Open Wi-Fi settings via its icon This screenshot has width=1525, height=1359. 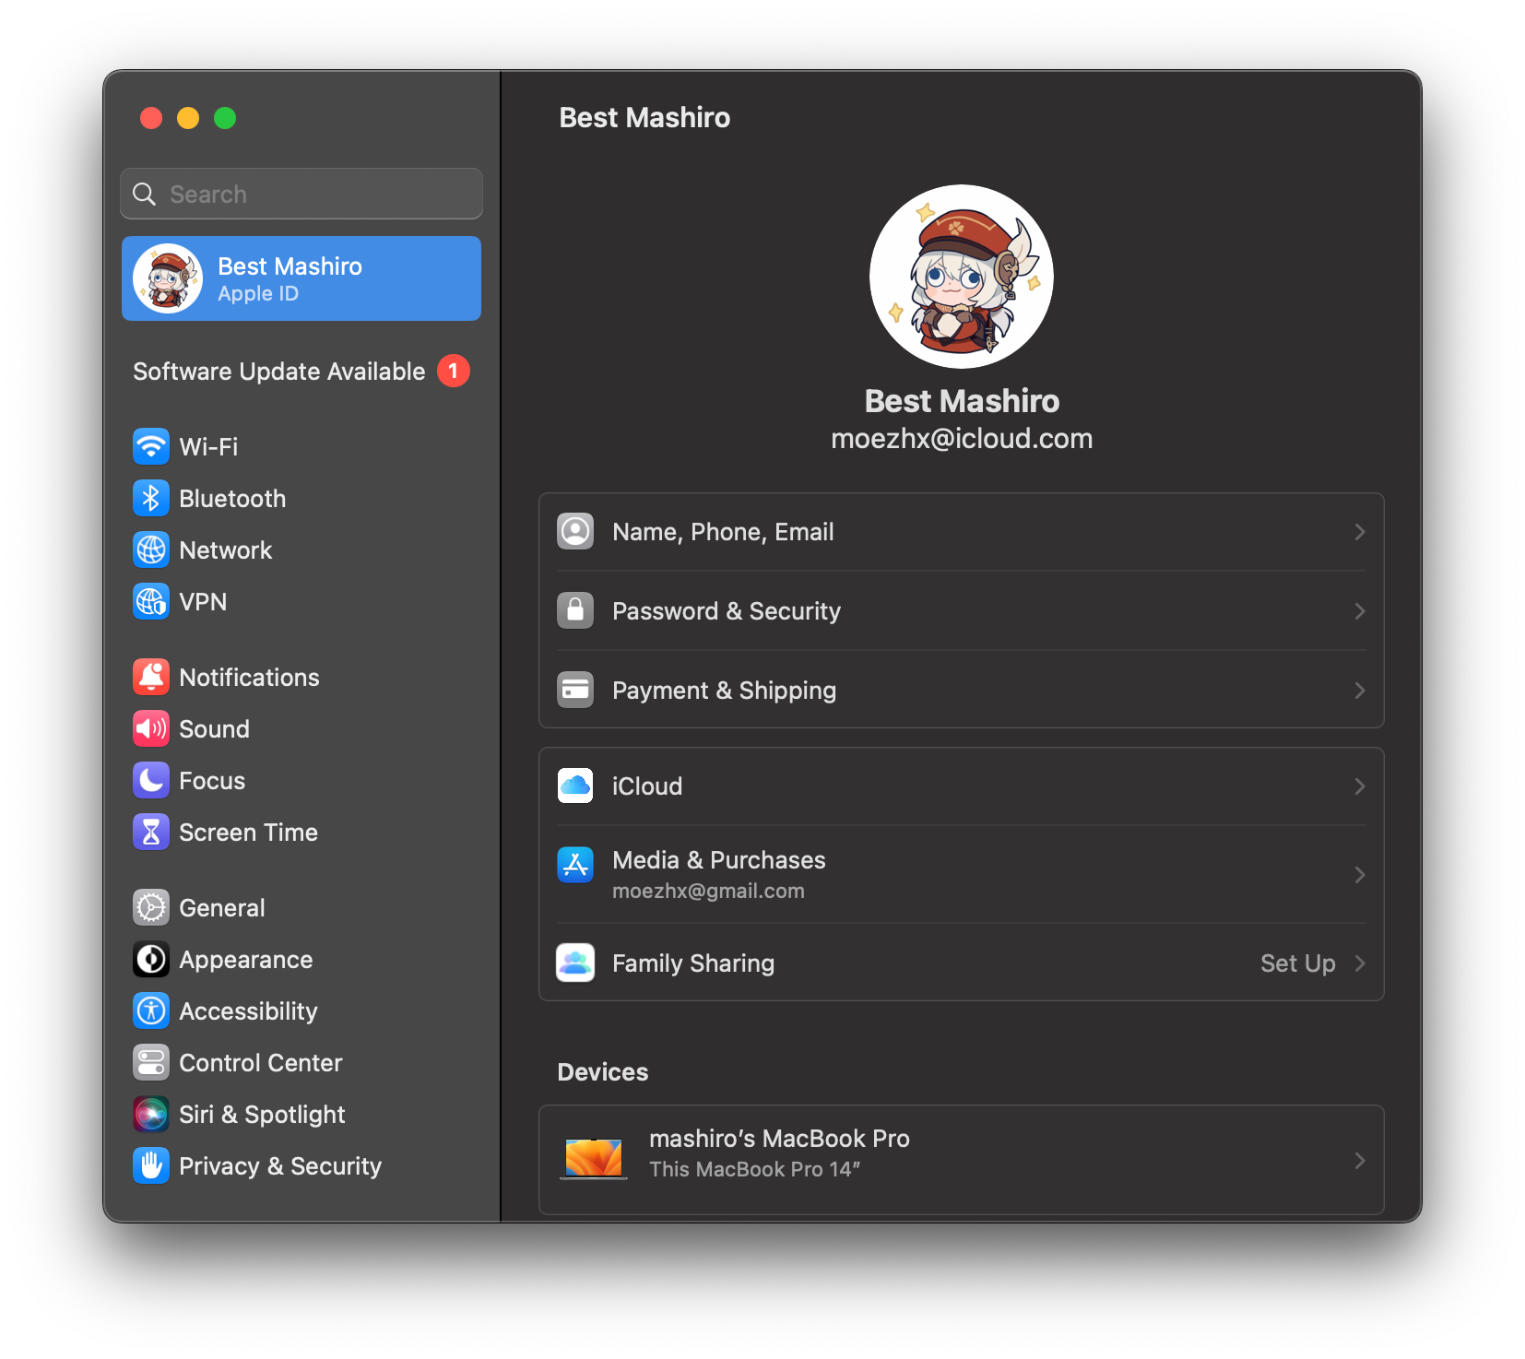pyautogui.click(x=151, y=446)
